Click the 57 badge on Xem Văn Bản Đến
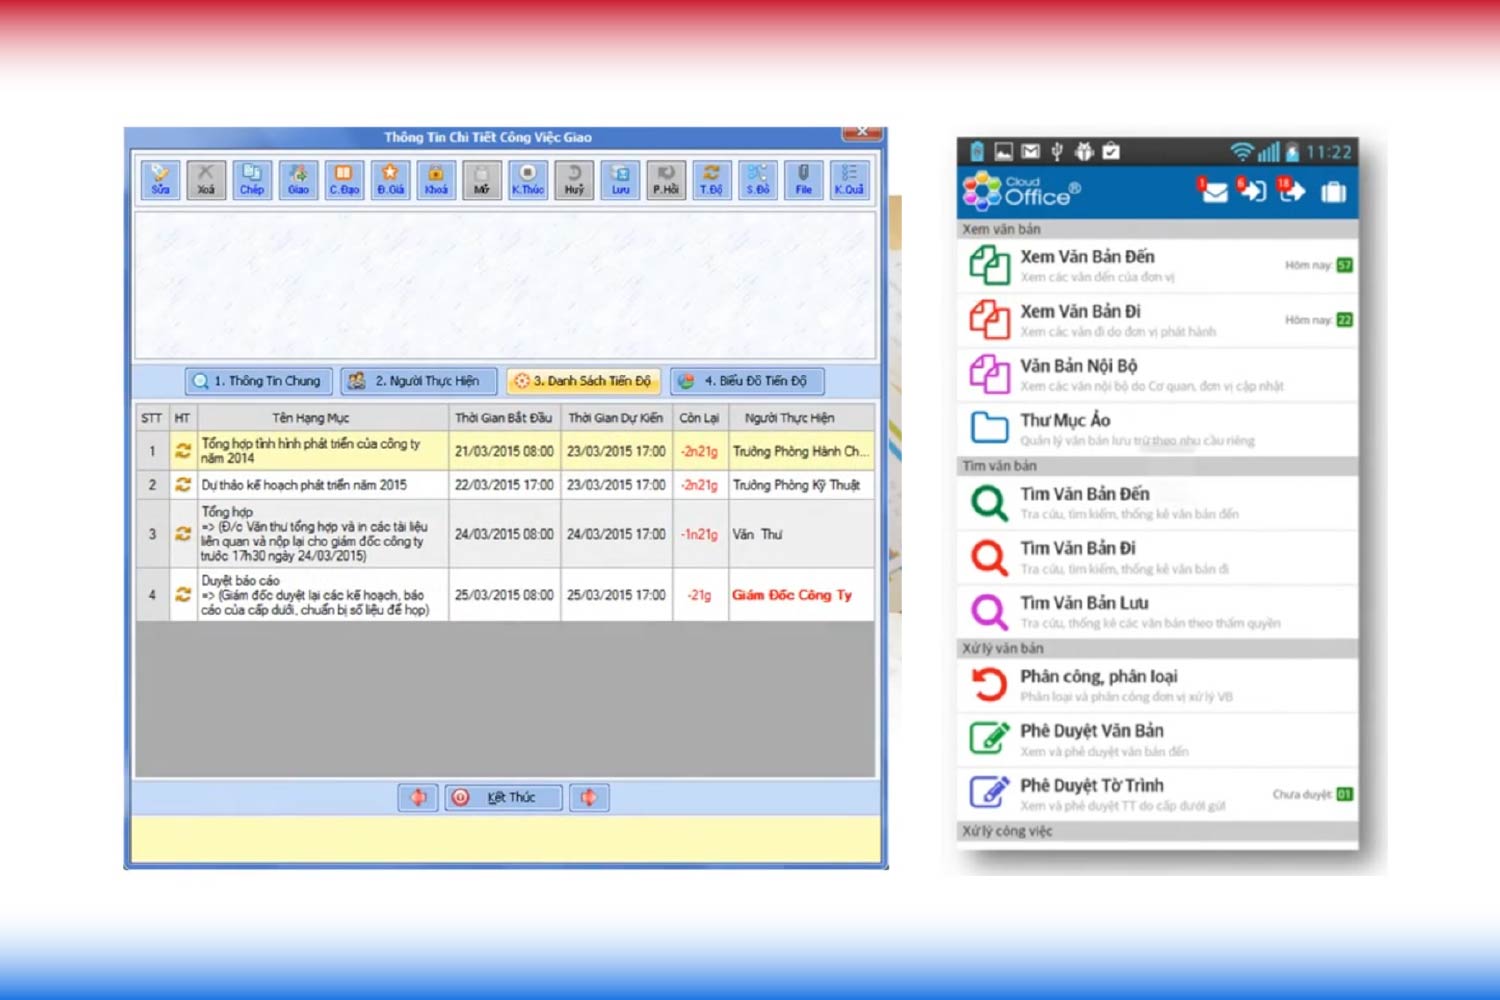The width and height of the screenshot is (1500, 1000). pyautogui.click(x=1345, y=266)
